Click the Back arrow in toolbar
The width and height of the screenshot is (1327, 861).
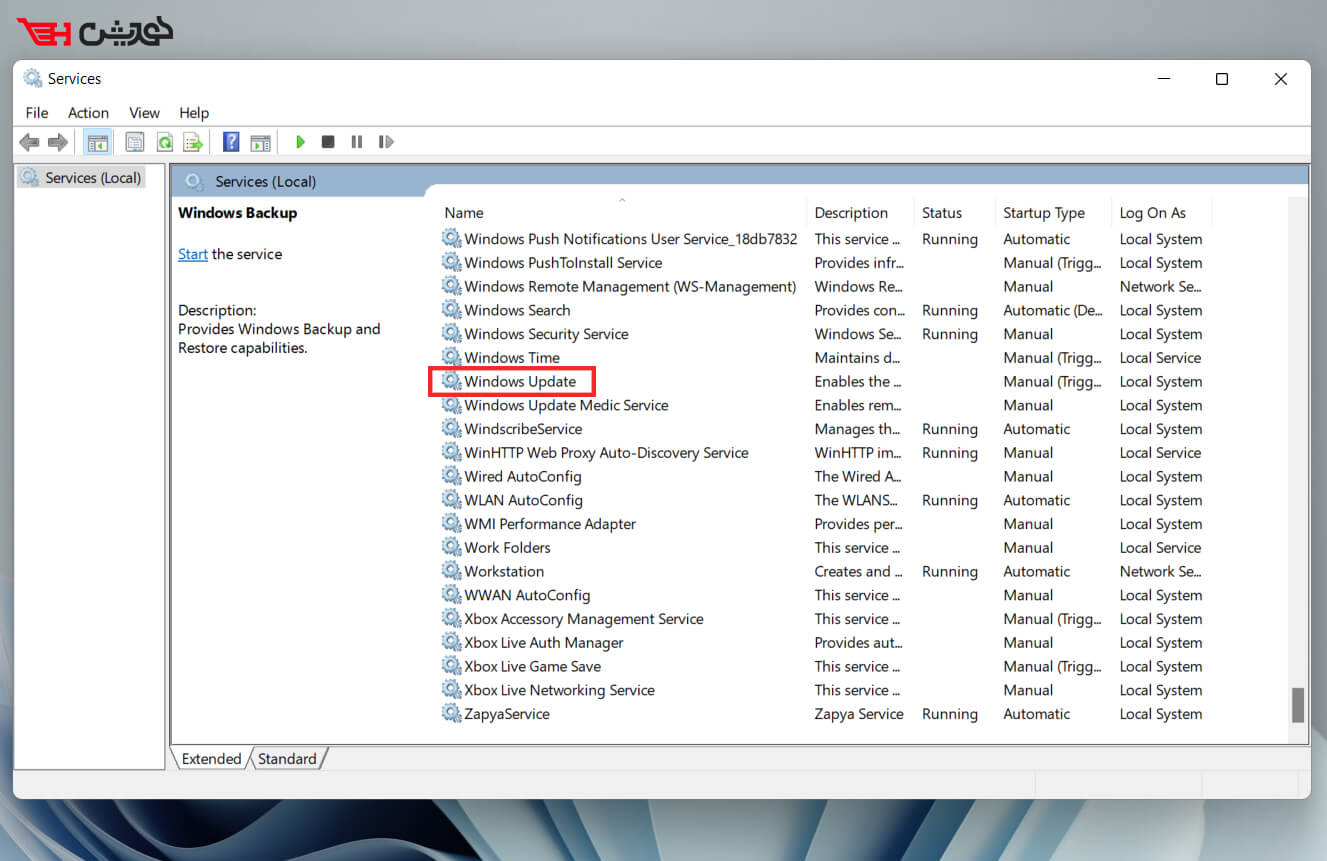point(29,142)
